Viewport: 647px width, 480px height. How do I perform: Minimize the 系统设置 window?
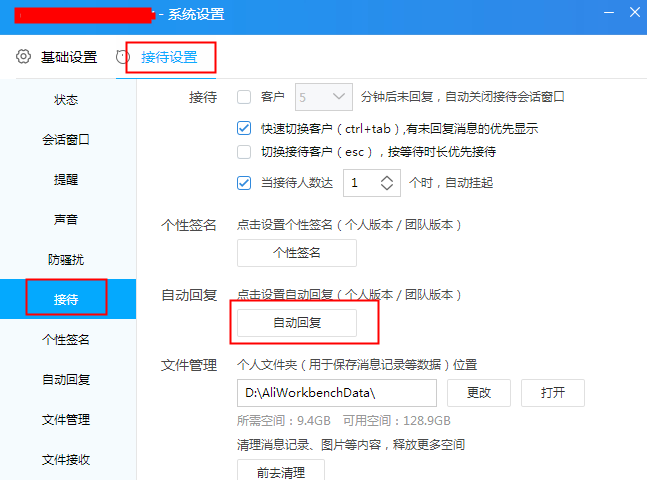click(609, 12)
